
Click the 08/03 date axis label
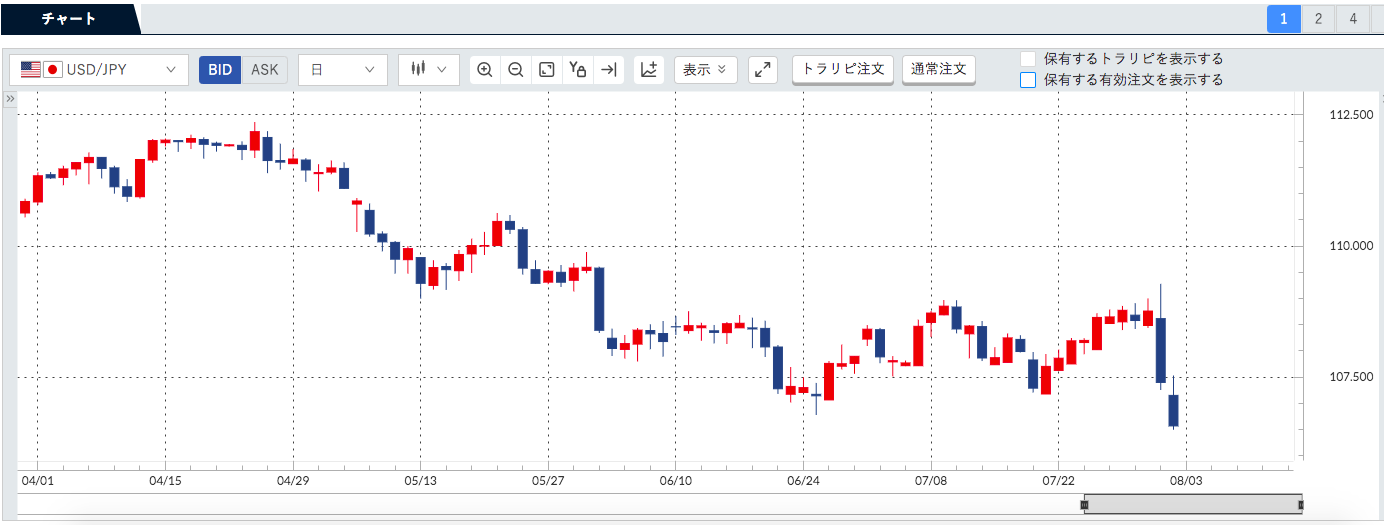[x=1187, y=481]
